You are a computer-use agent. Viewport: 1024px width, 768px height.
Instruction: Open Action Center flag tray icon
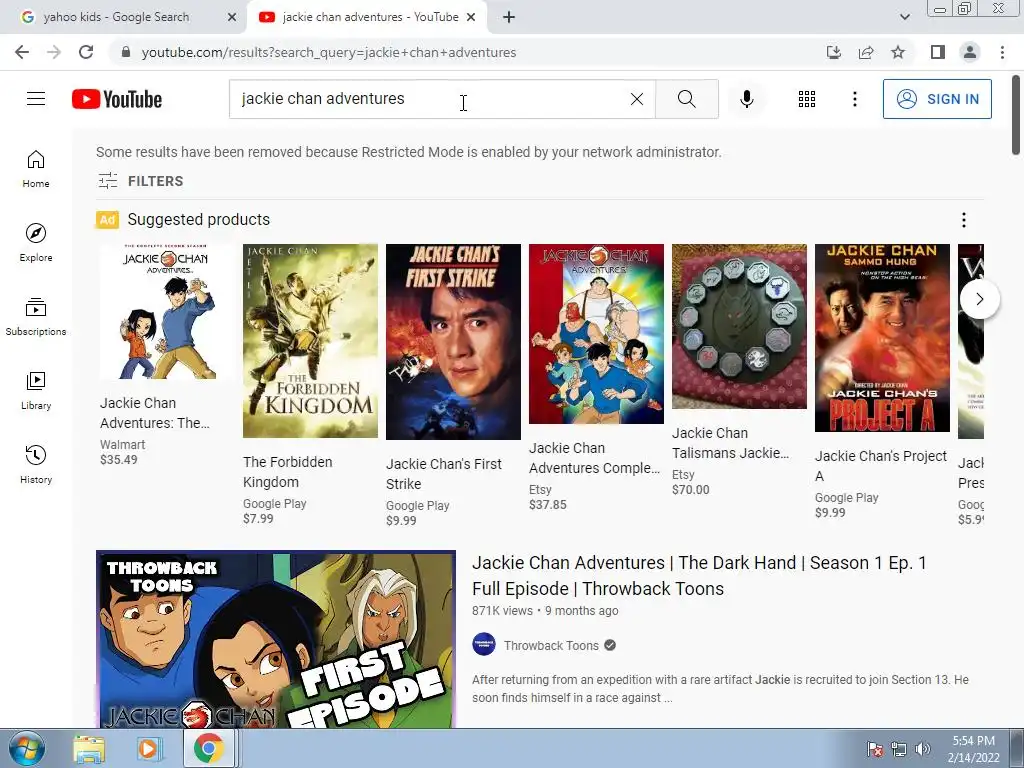point(874,749)
